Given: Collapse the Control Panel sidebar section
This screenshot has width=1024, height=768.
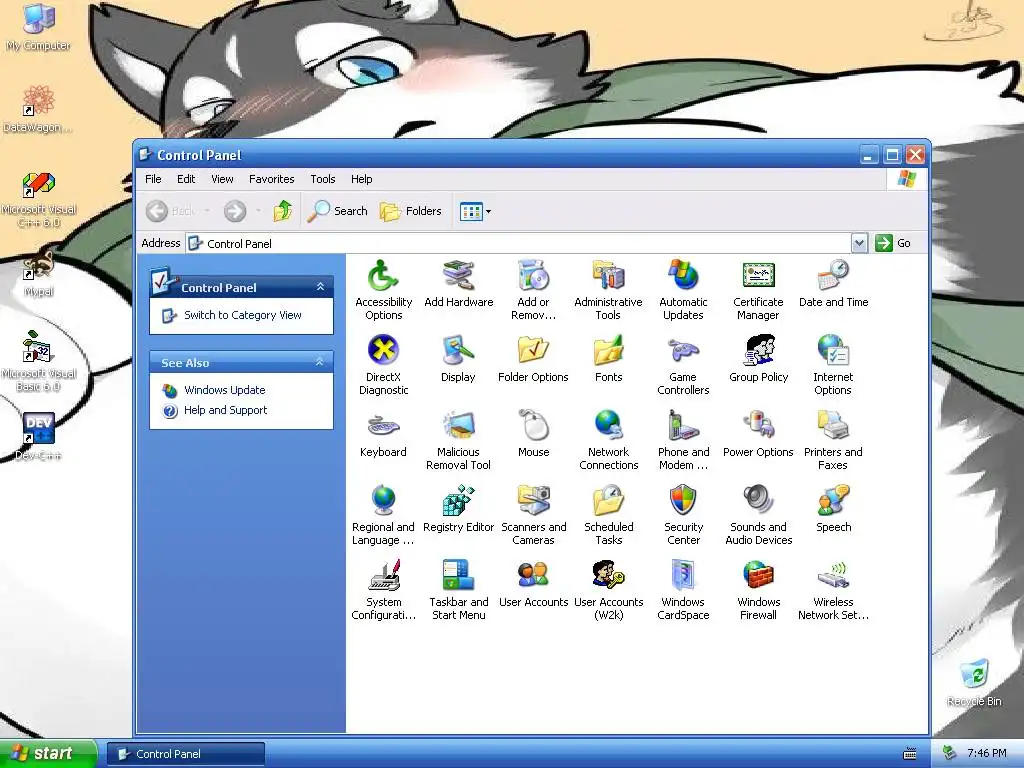Looking at the screenshot, I should click(320, 287).
